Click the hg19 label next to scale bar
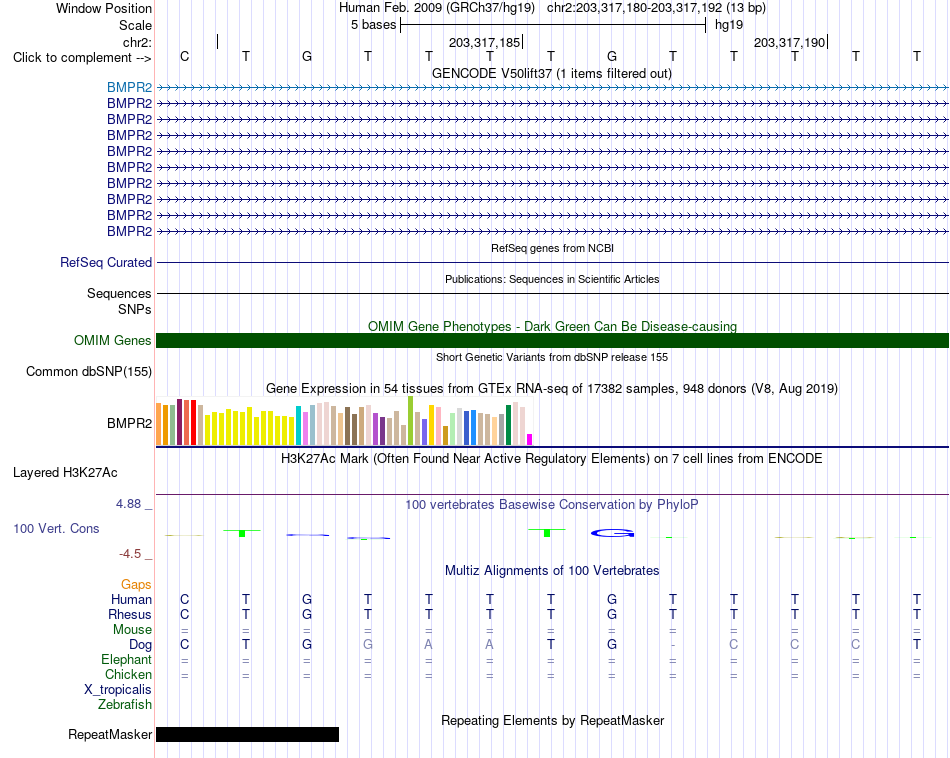Viewport: 950px width, 758px height. tap(729, 25)
